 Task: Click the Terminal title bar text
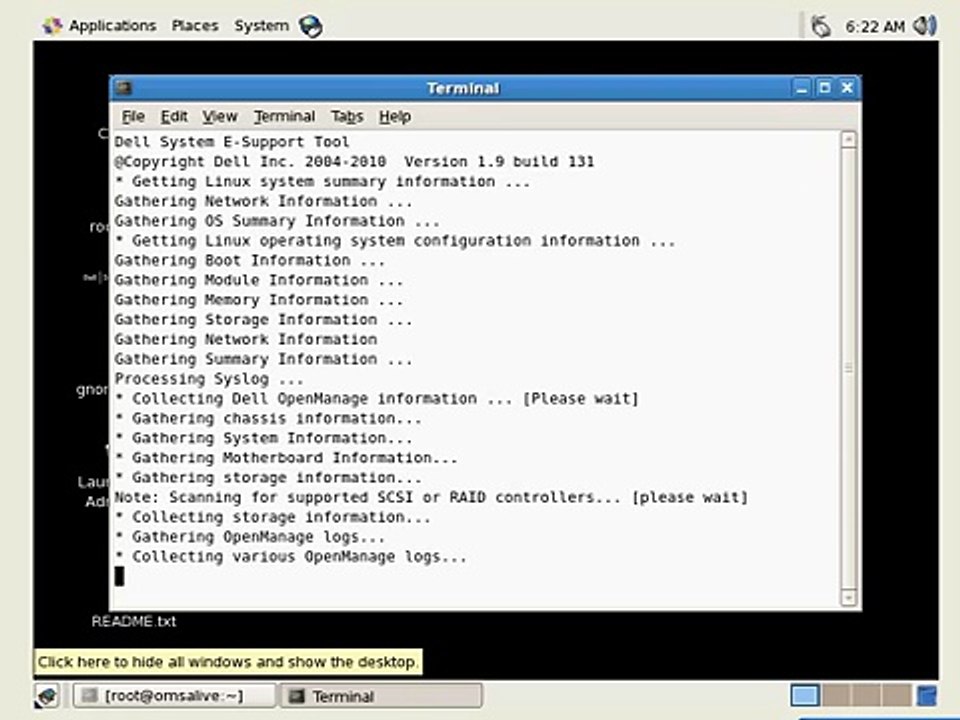point(463,88)
